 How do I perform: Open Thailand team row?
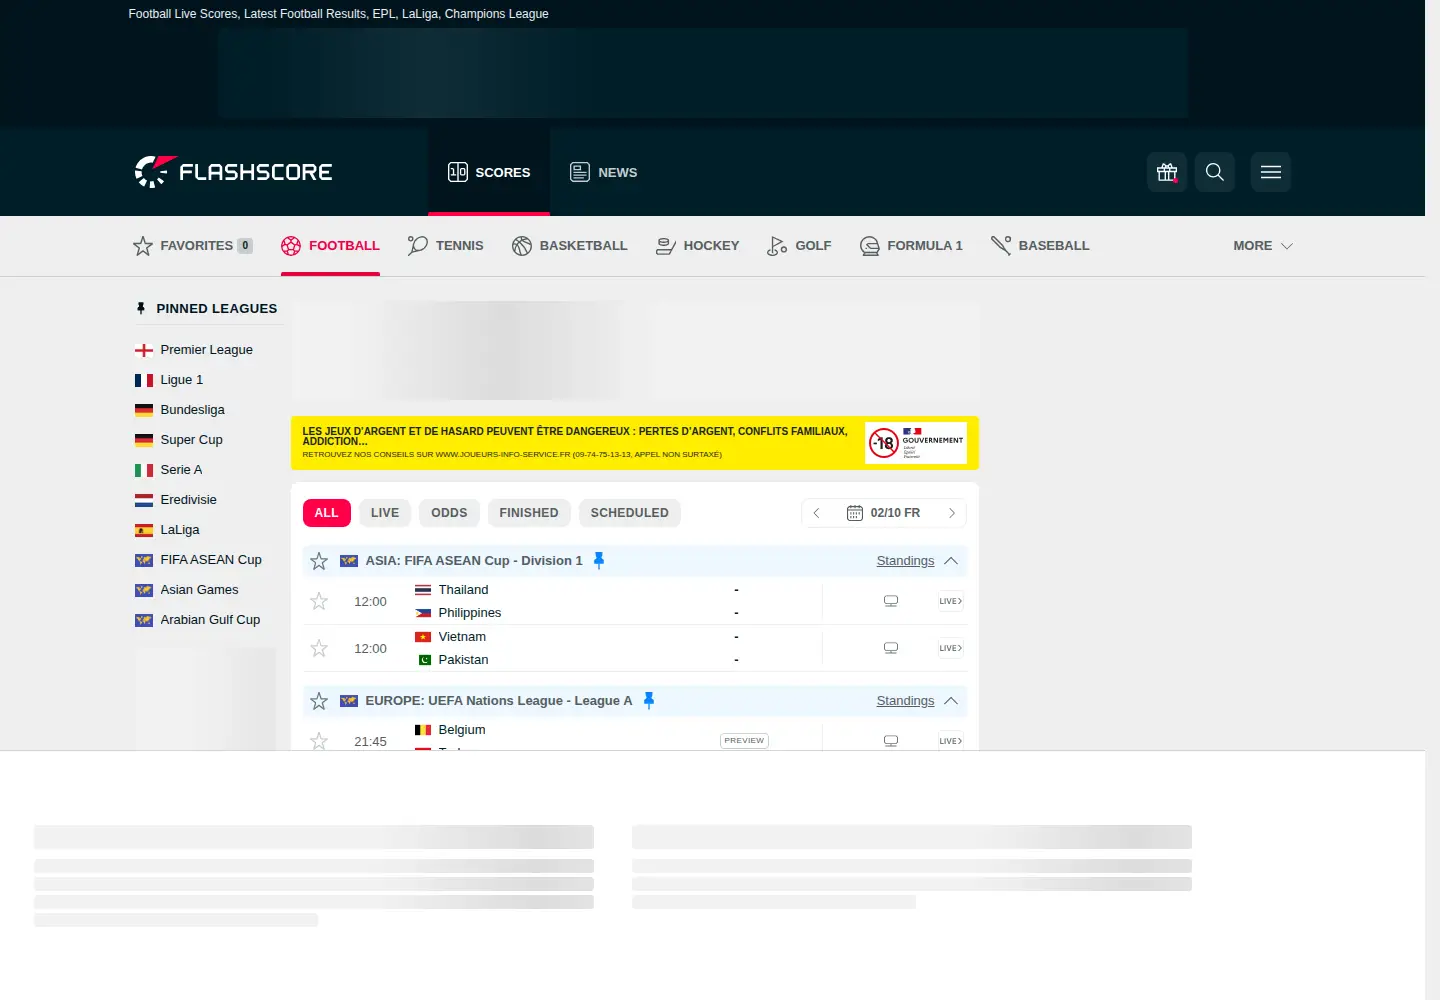pyautogui.click(x=452, y=590)
